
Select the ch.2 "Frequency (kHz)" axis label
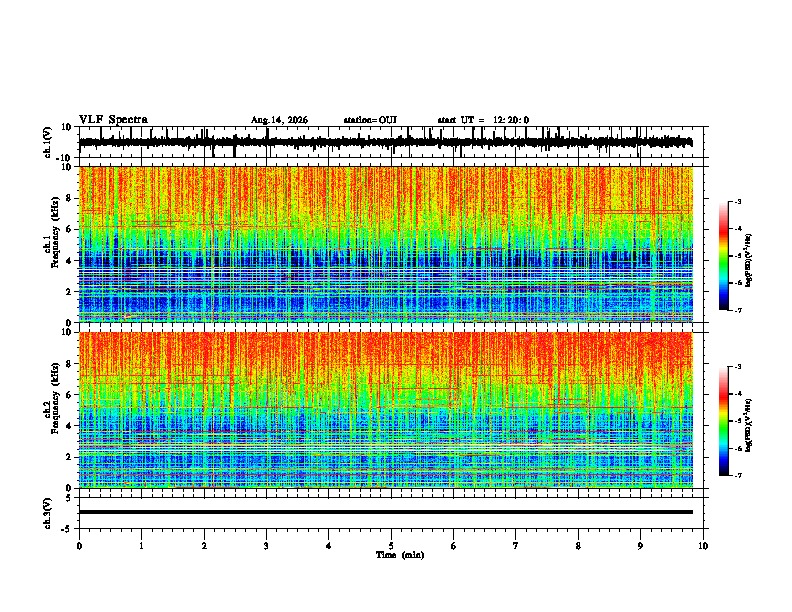pos(54,398)
